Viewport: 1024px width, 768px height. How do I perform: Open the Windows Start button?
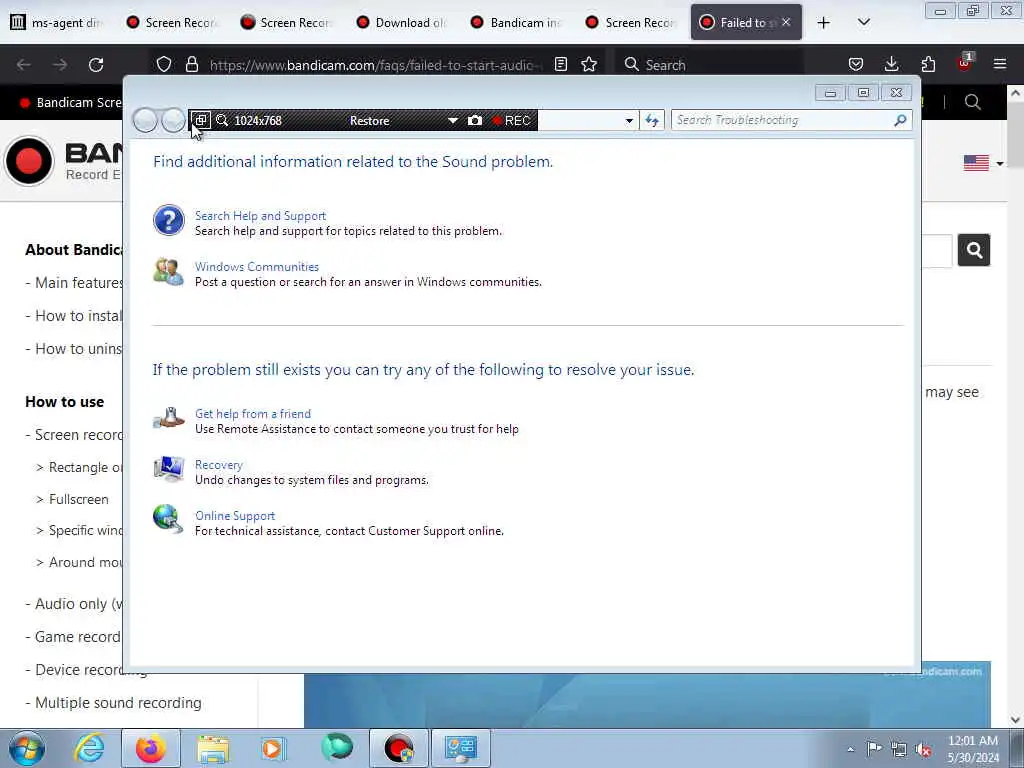(26, 748)
